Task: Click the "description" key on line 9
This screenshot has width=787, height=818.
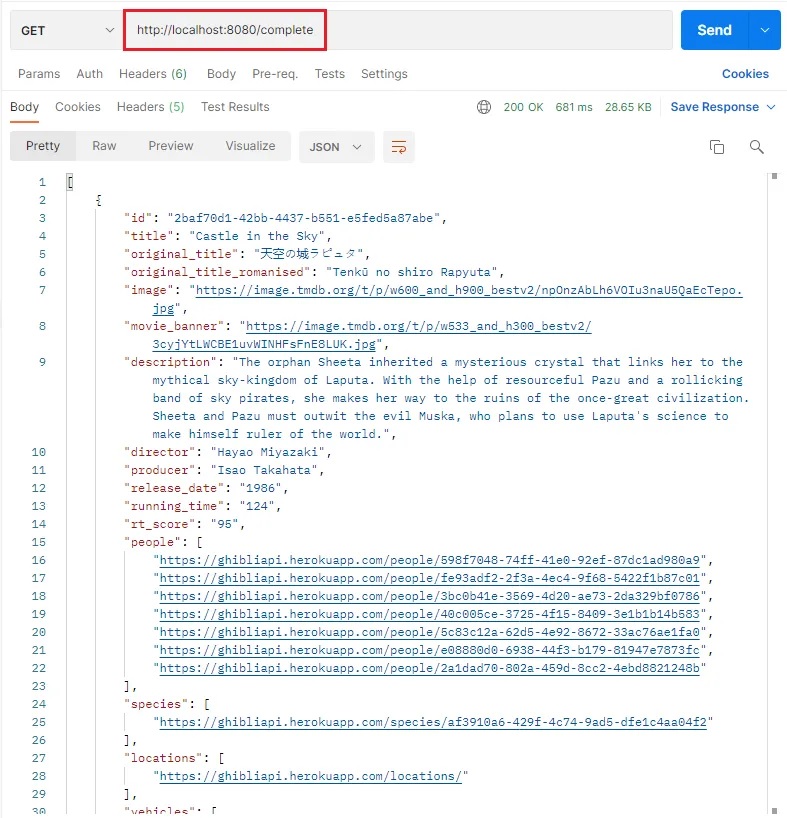Action: pyautogui.click(x=170, y=362)
